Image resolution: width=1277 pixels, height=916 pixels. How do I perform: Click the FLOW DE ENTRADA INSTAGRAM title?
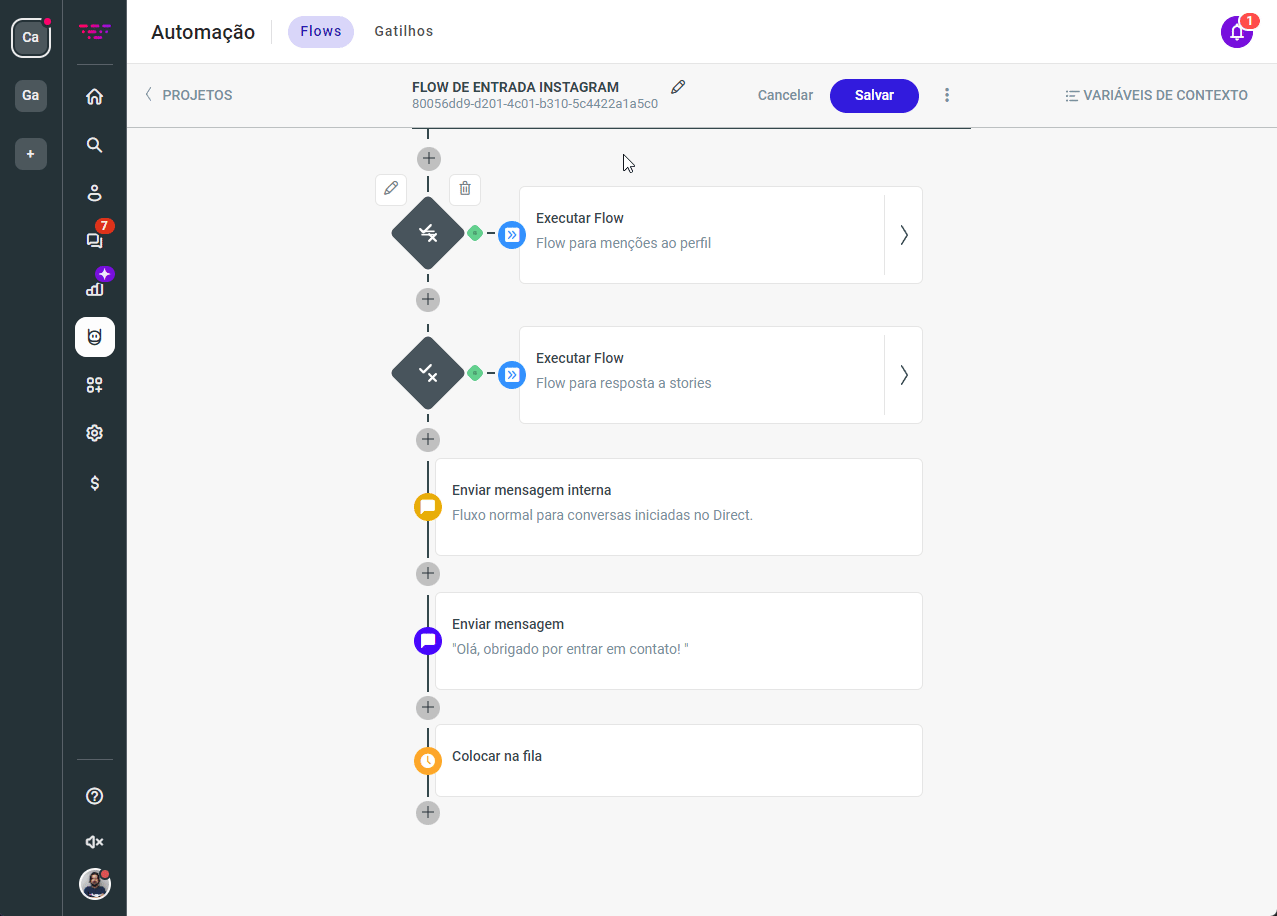[515, 87]
